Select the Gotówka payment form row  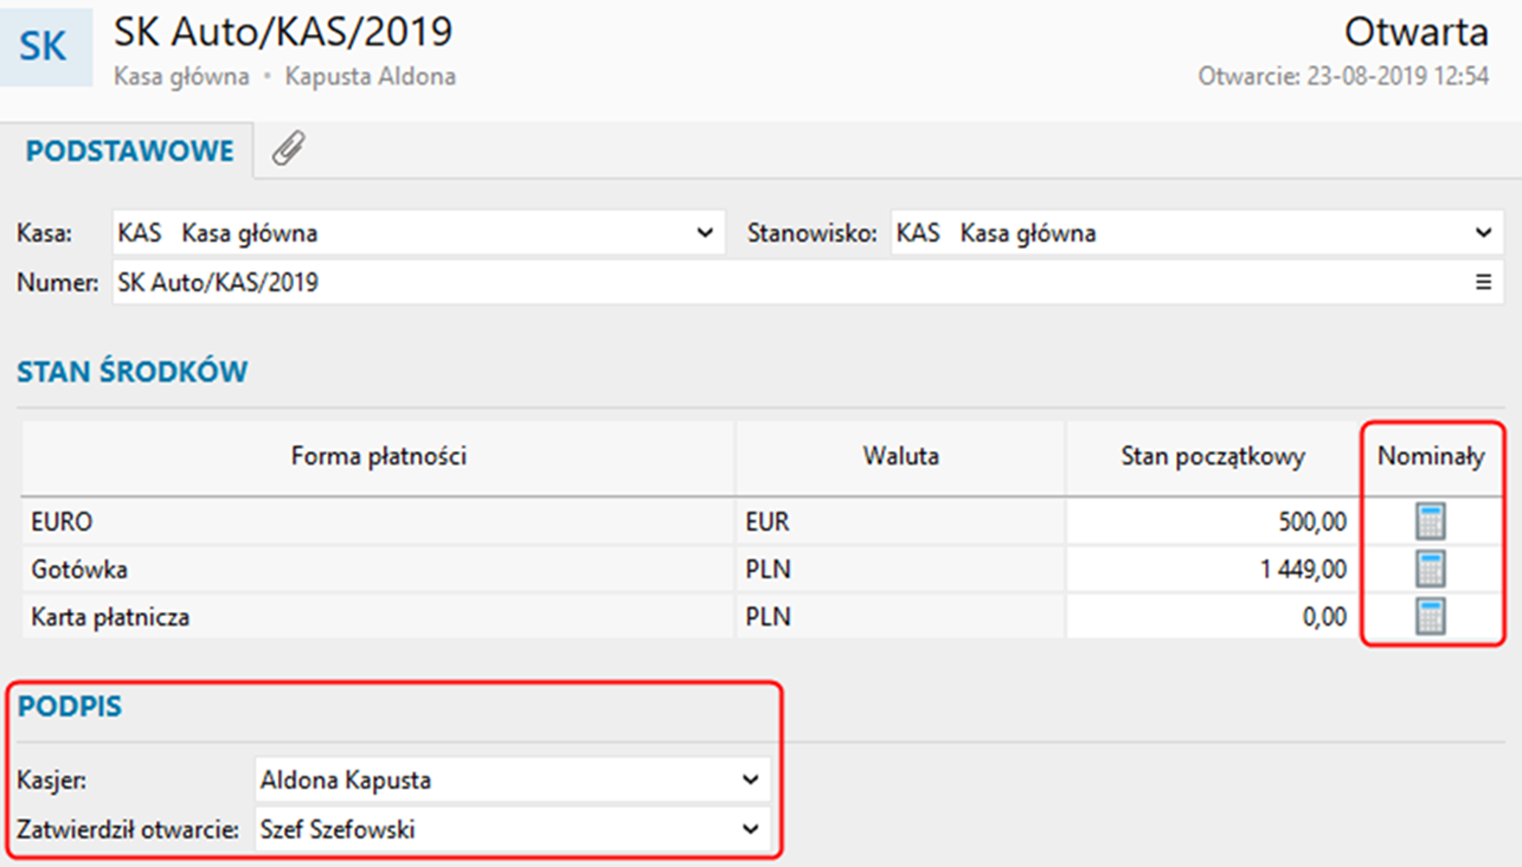(x=378, y=569)
